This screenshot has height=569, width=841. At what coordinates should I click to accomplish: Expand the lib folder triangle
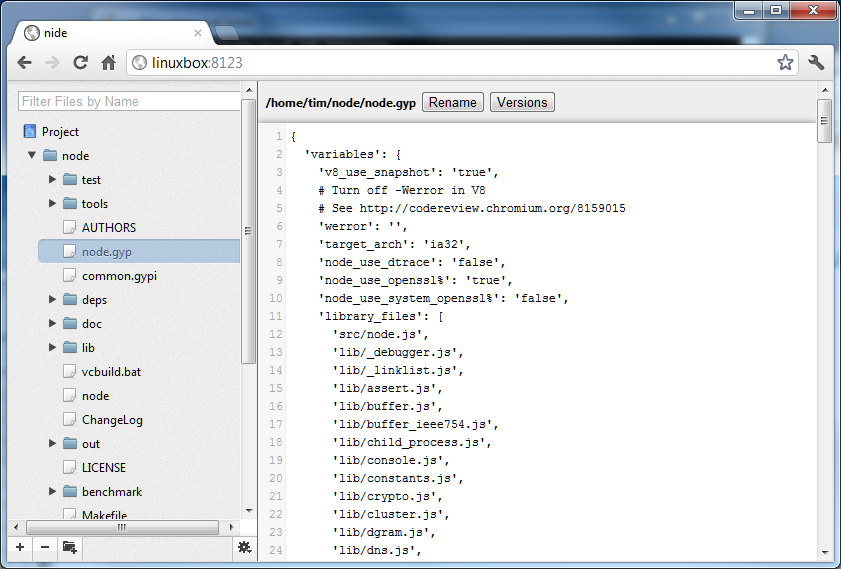52,347
